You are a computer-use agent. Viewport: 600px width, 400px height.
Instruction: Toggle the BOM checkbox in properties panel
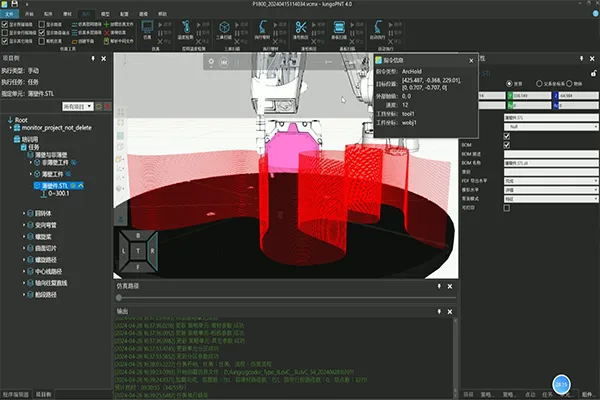point(507,145)
